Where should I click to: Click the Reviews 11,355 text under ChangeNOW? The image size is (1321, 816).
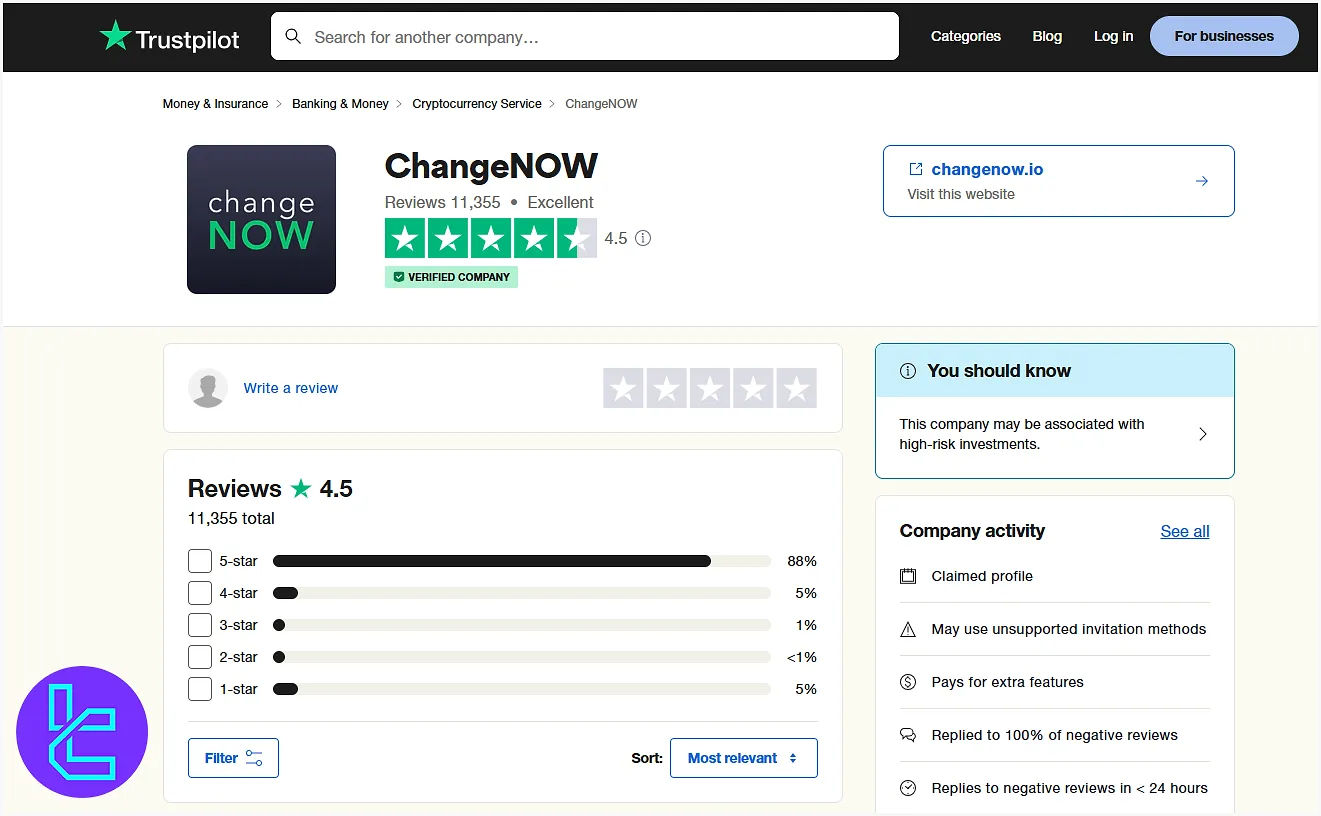click(443, 202)
